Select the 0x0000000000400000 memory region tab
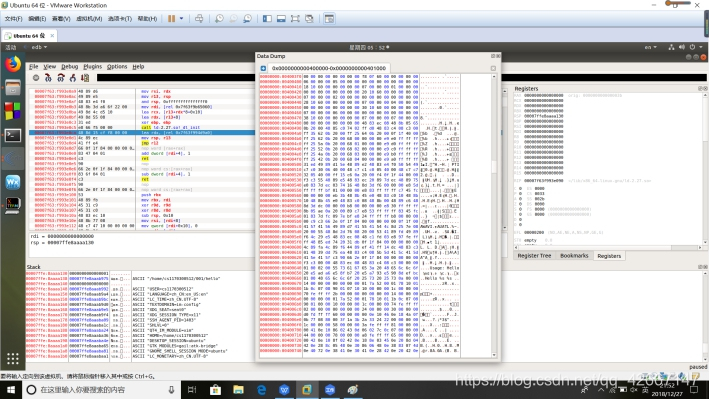This screenshot has height=399, width=709. pos(329,68)
